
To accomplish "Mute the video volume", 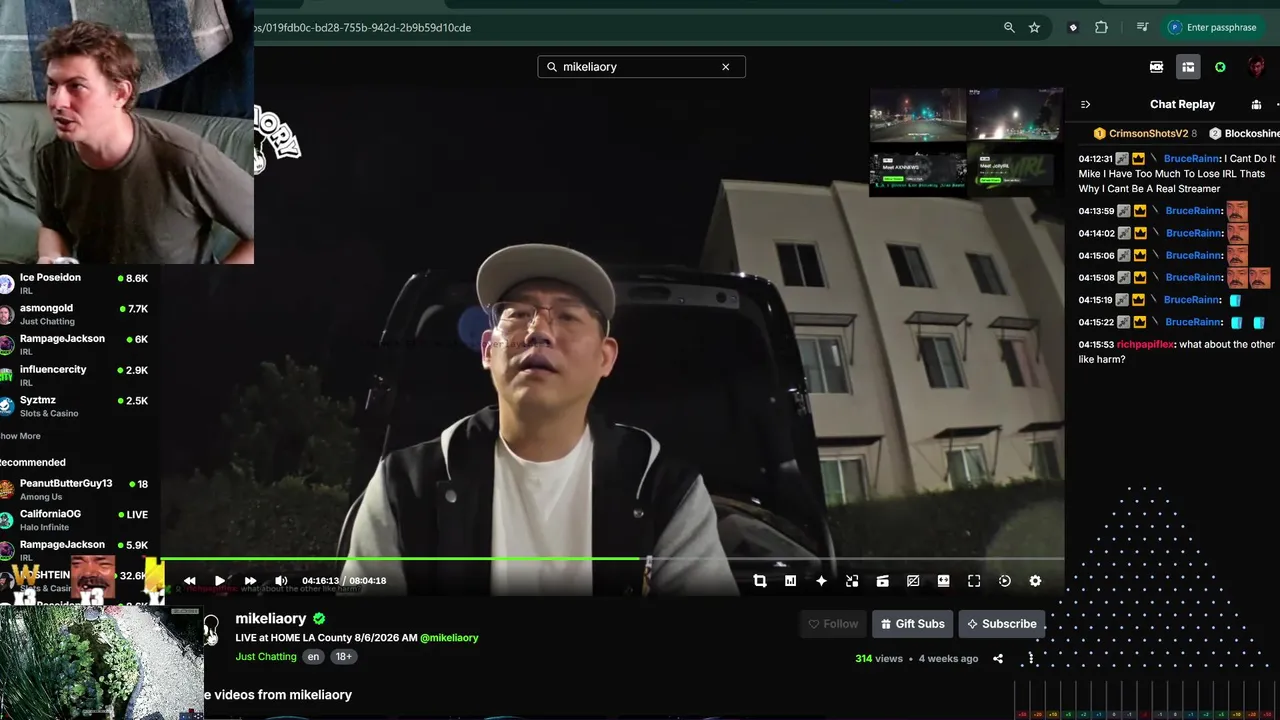I will 281,581.
